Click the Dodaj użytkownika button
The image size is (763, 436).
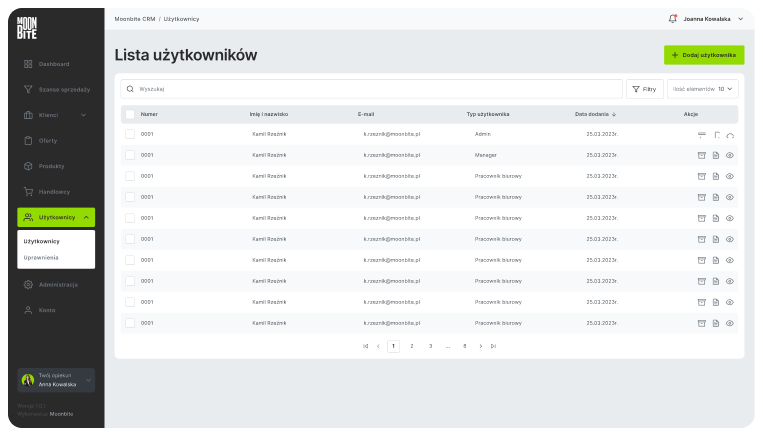point(704,55)
